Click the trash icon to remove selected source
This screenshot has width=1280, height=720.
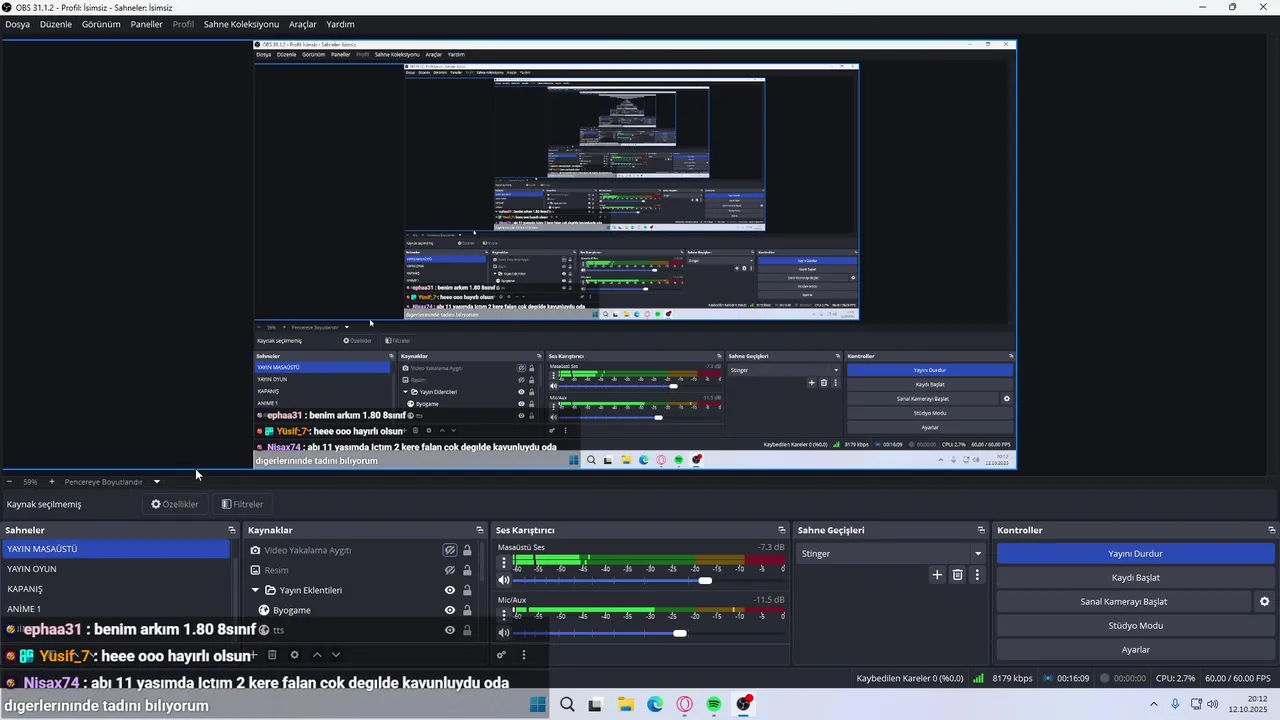coord(272,655)
